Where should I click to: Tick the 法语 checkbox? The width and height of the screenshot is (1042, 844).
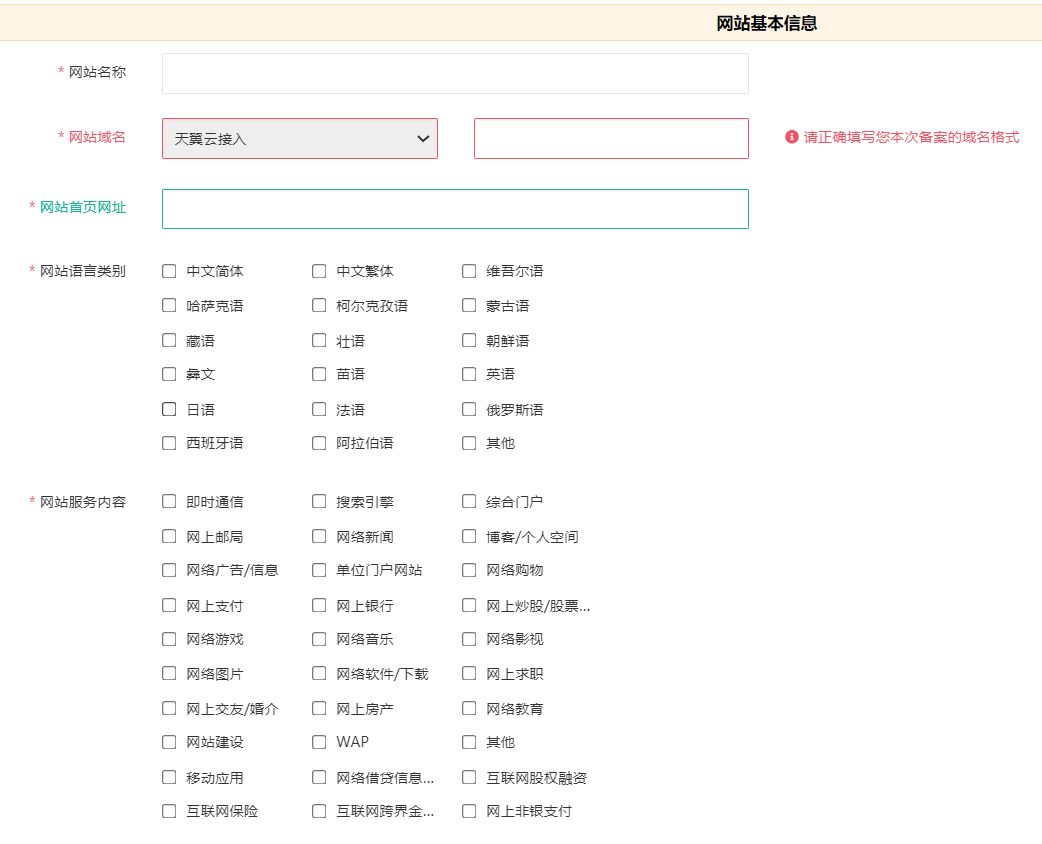pyautogui.click(x=319, y=409)
